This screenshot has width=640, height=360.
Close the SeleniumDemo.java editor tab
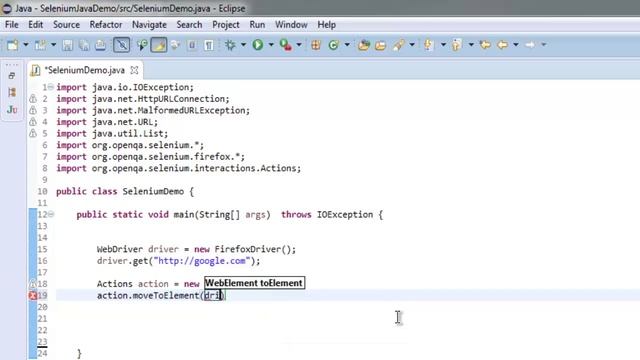[134, 70]
